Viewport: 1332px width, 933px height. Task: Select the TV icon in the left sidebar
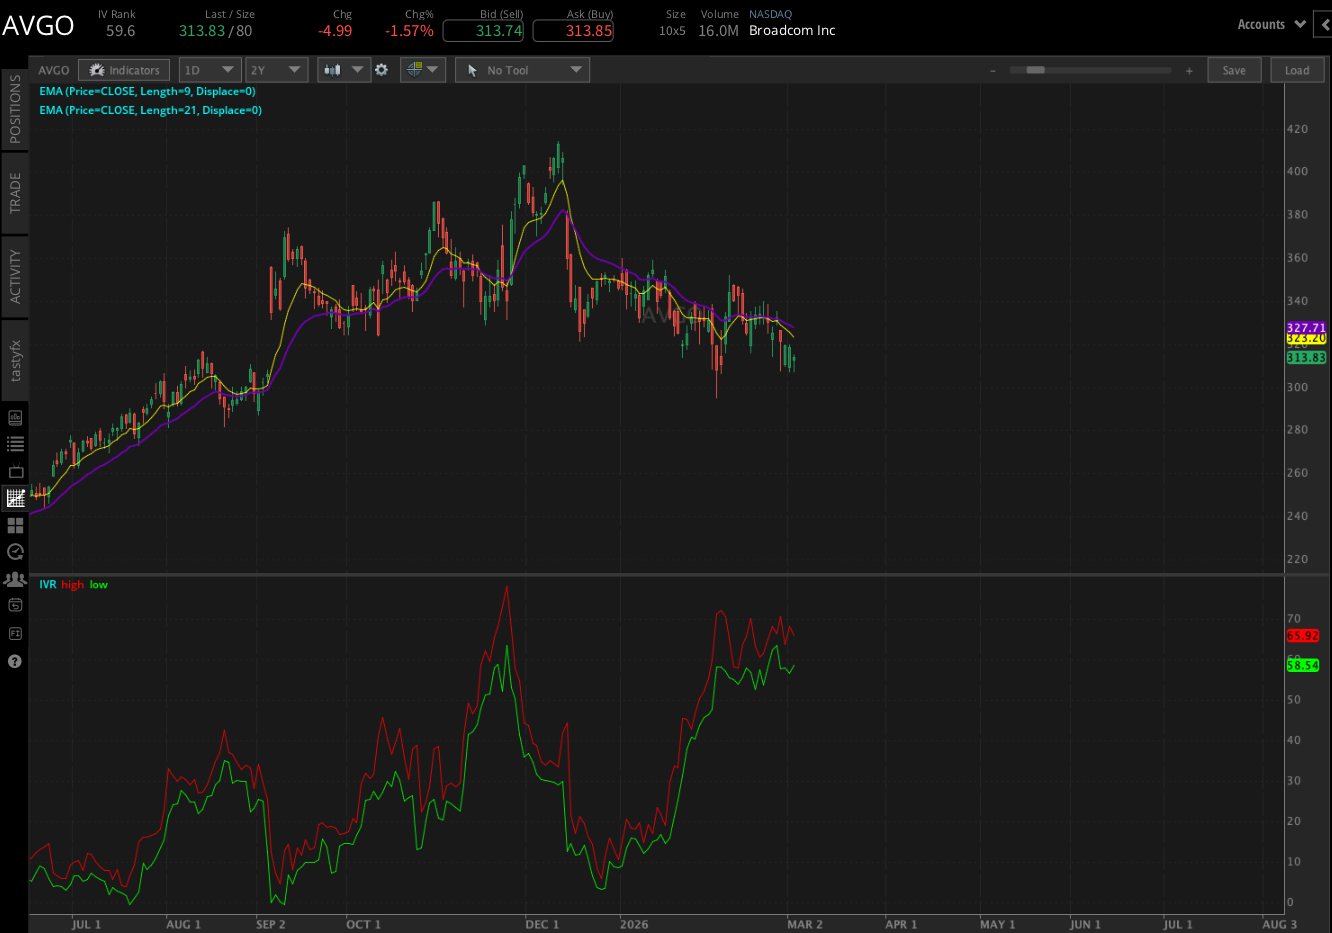click(14, 470)
